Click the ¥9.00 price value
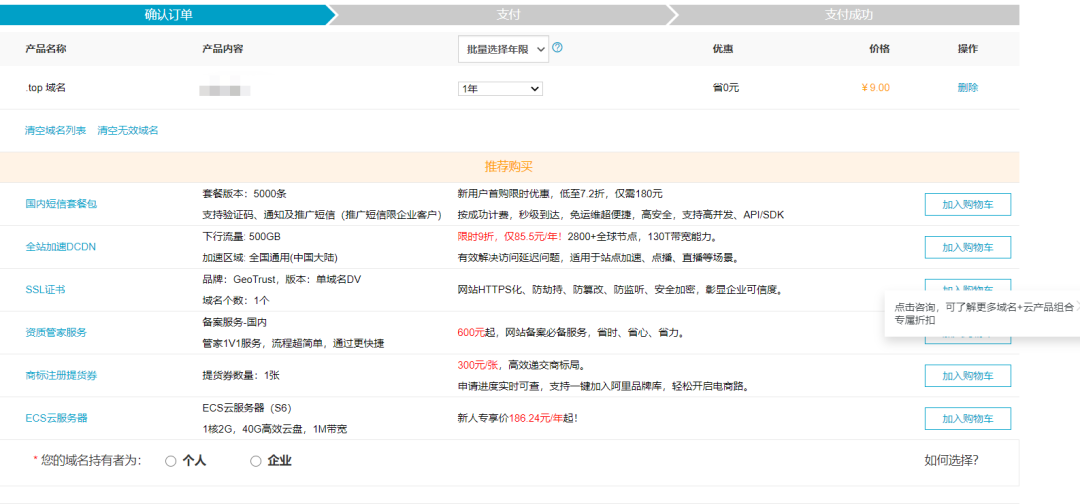 pos(875,87)
